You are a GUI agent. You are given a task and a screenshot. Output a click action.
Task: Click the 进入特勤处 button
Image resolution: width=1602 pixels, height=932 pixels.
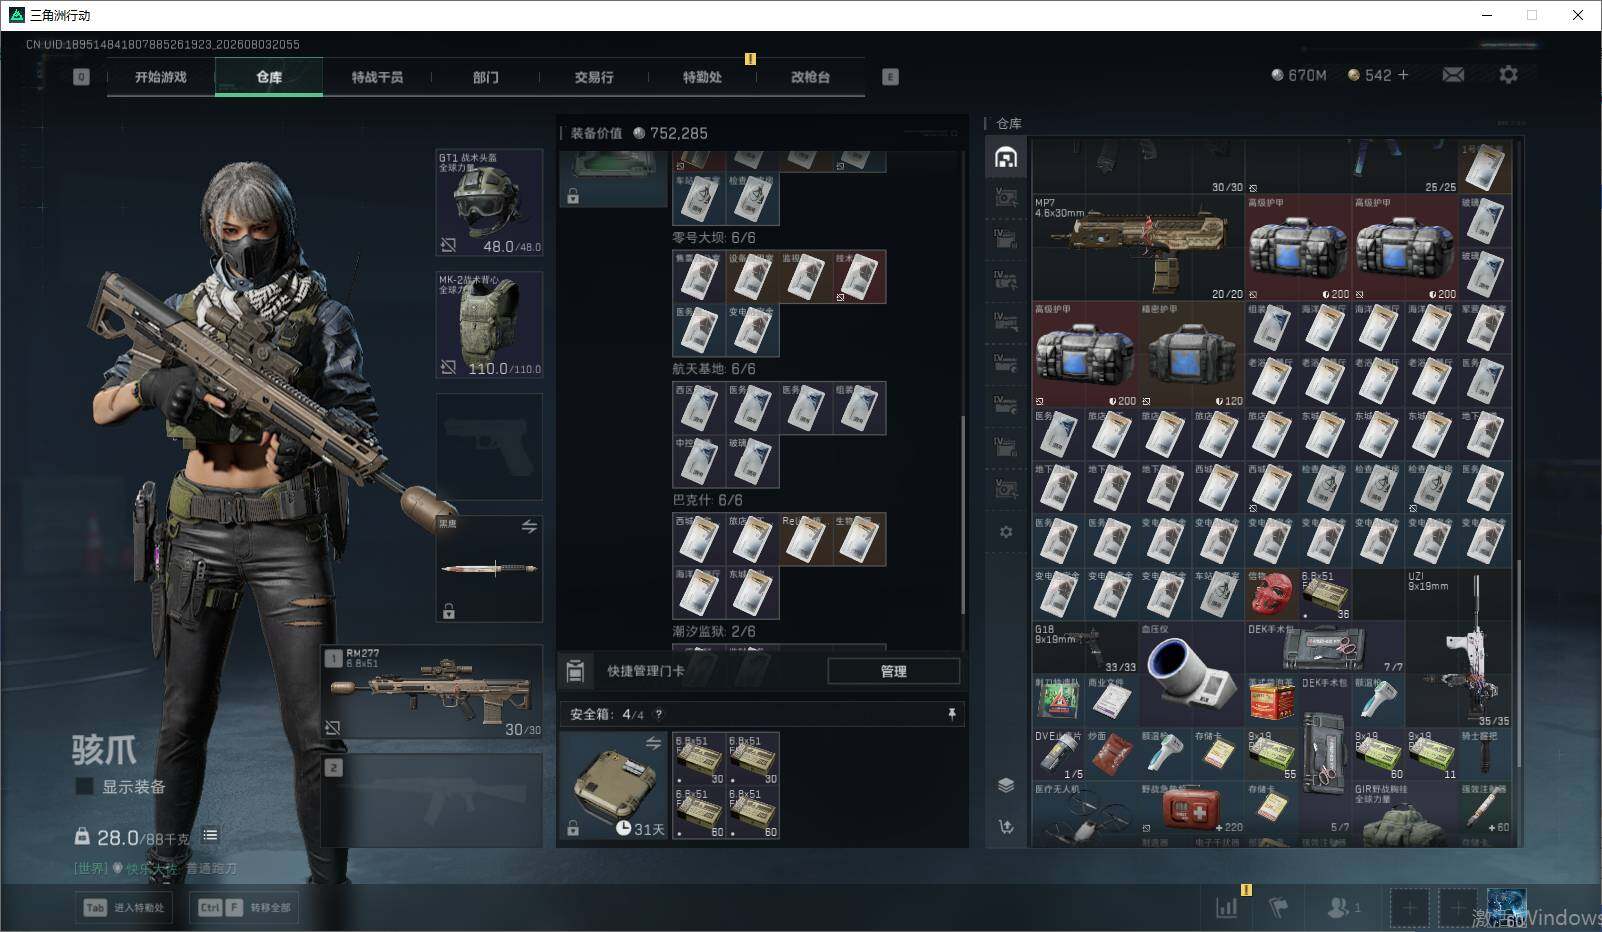tap(125, 908)
